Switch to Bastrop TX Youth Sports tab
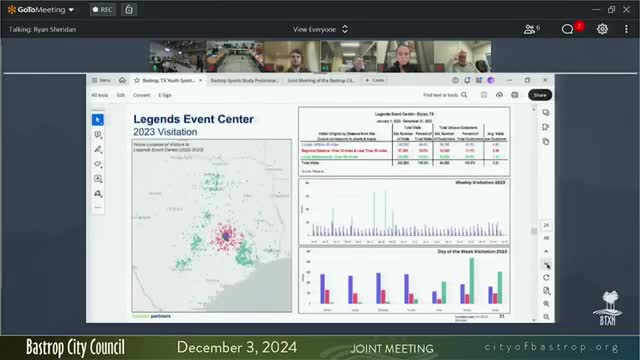This screenshot has width=640, height=360. (x=168, y=80)
